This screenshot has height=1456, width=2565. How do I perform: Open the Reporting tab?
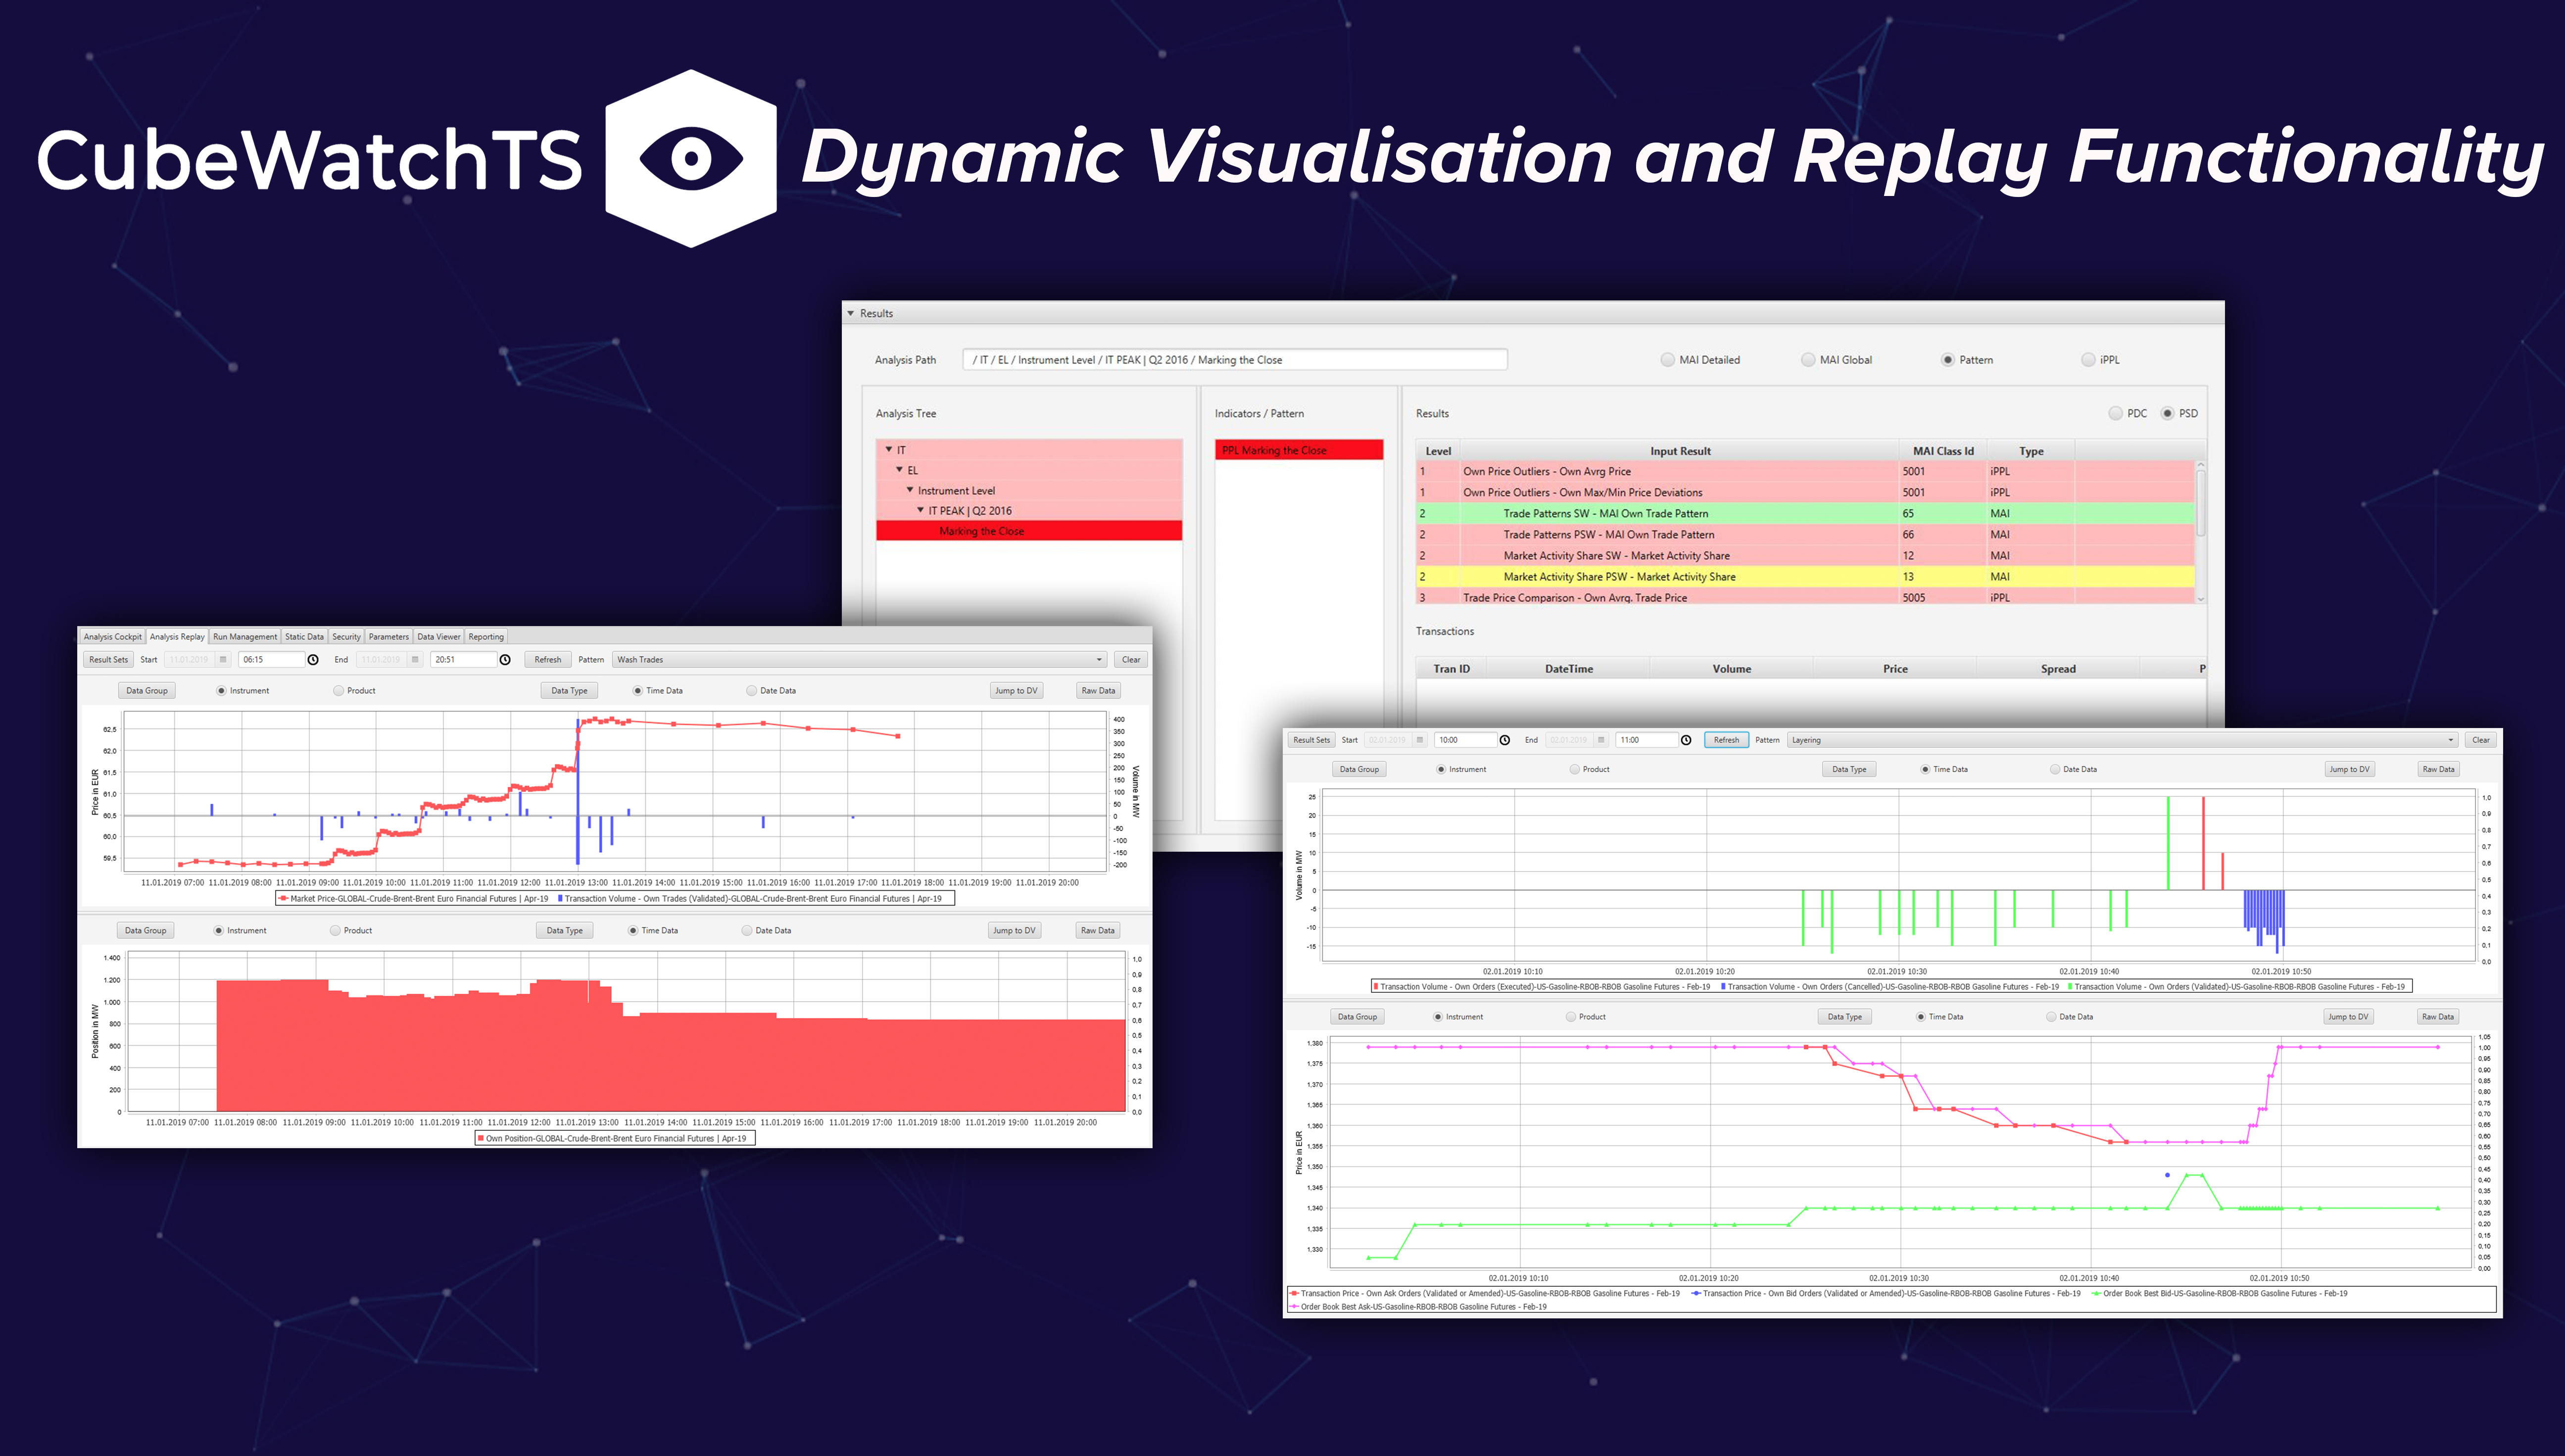click(486, 637)
